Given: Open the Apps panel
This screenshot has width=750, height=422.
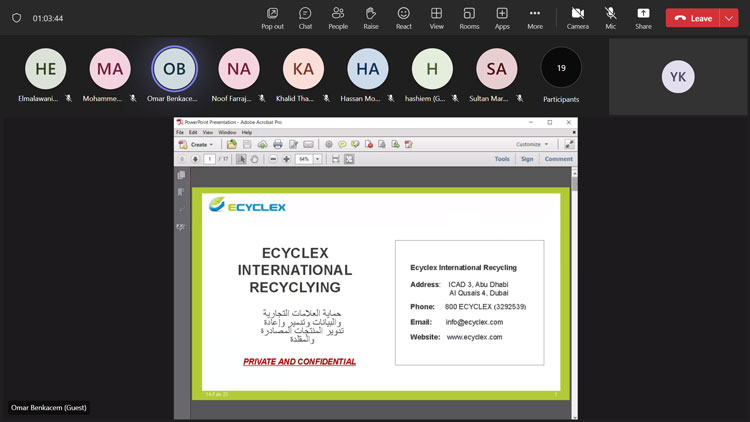Looking at the screenshot, I should pyautogui.click(x=502, y=17).
